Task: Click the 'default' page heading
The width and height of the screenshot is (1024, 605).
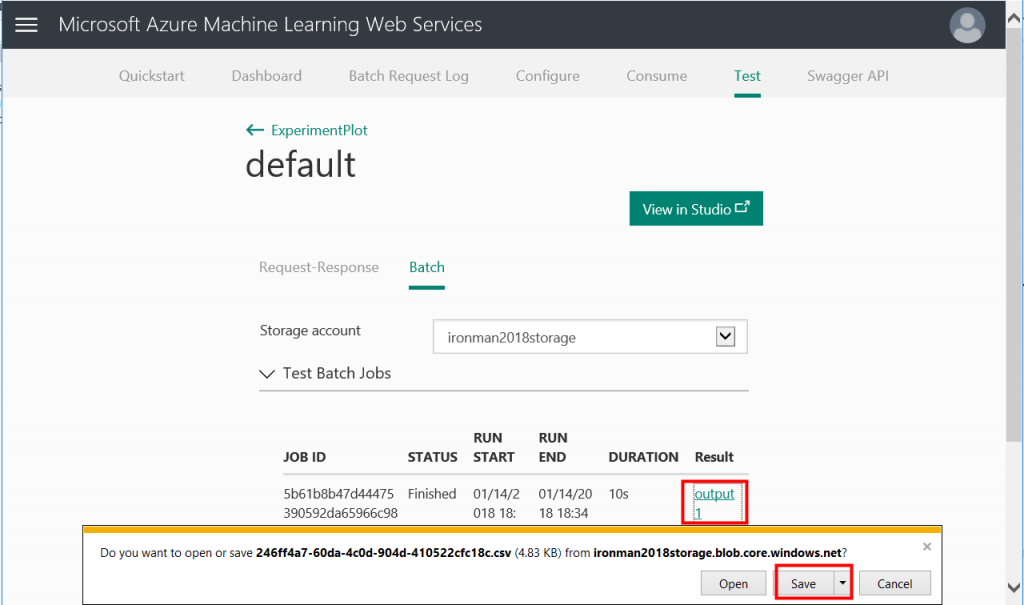Action: (300, 164)
